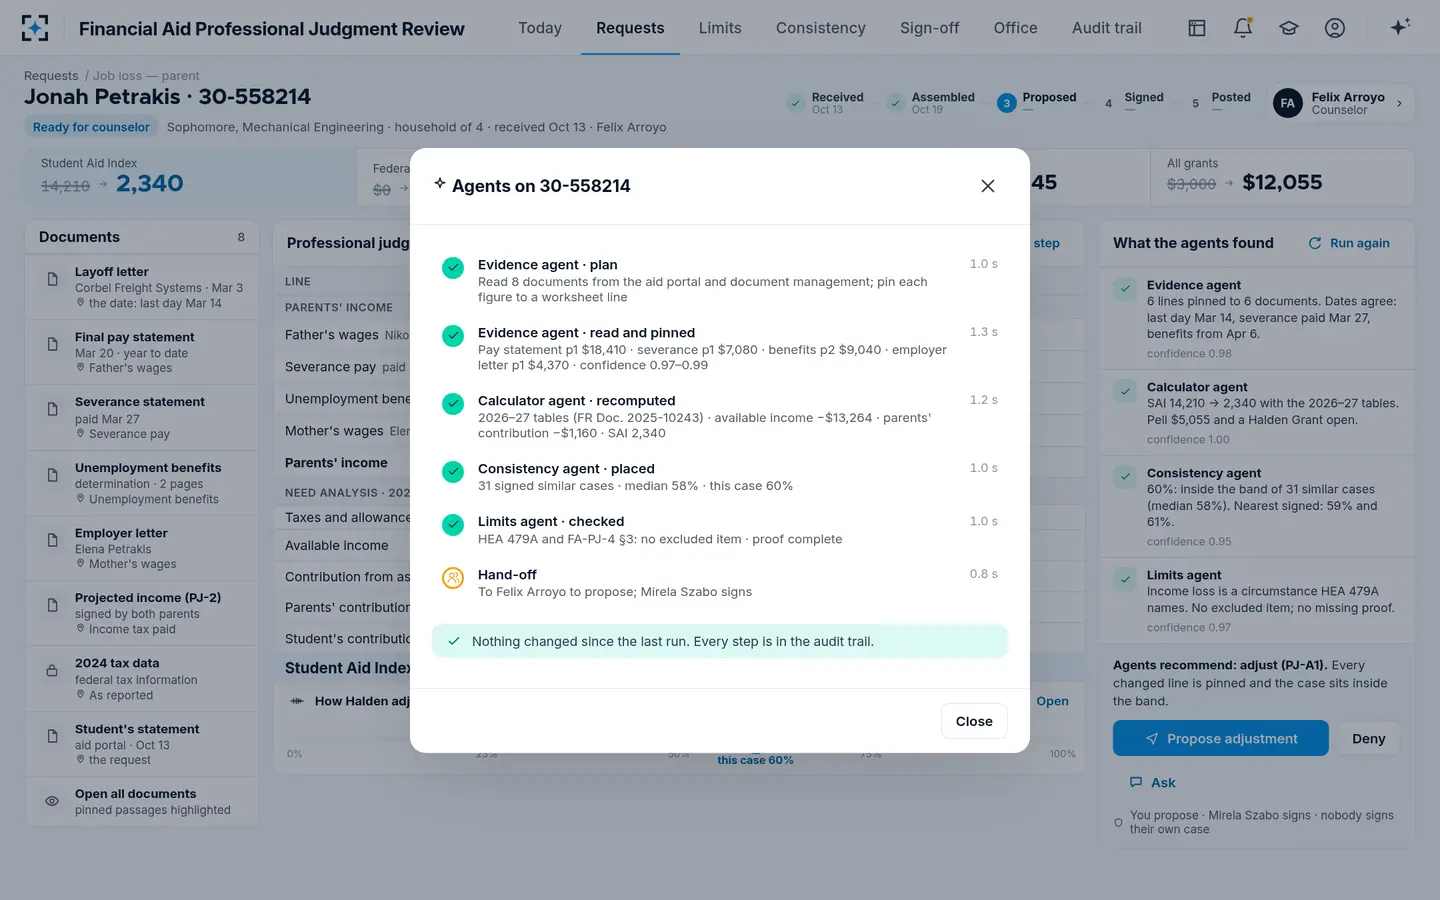
Task: Click the Close button in the dialog
Action: point(974,721)
